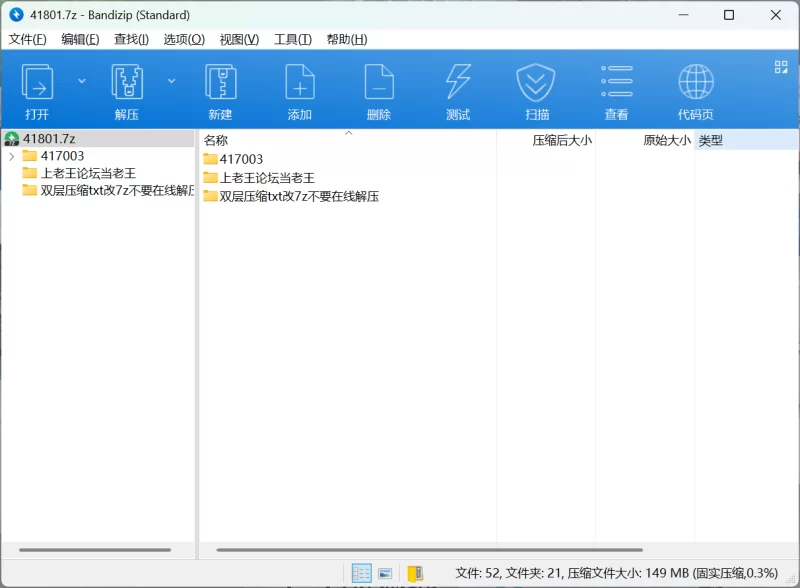Open the 选项(O) menu
Viewport: 800px width, 588px height.
(x=184, y=39)
